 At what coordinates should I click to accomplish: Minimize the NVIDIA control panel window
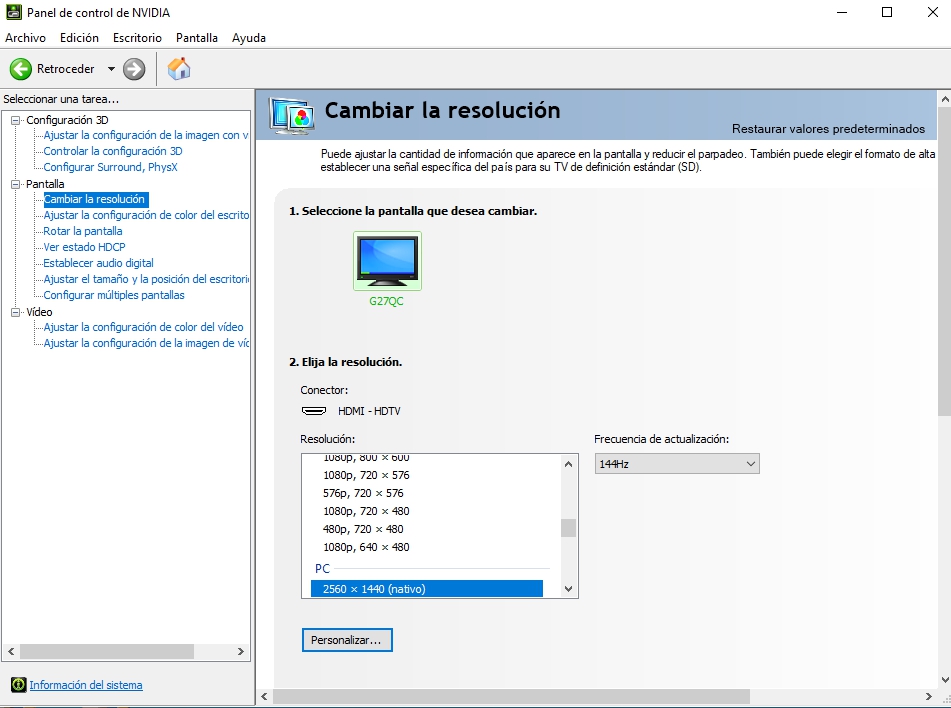tap(842, 12)
